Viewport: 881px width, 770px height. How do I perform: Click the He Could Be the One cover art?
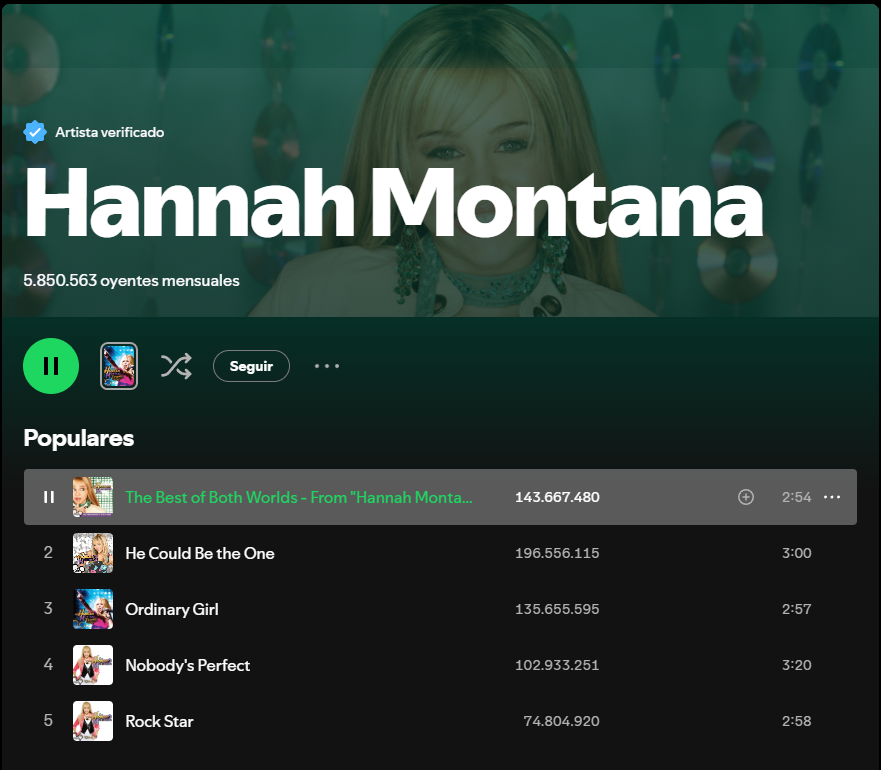pos(93,553)
